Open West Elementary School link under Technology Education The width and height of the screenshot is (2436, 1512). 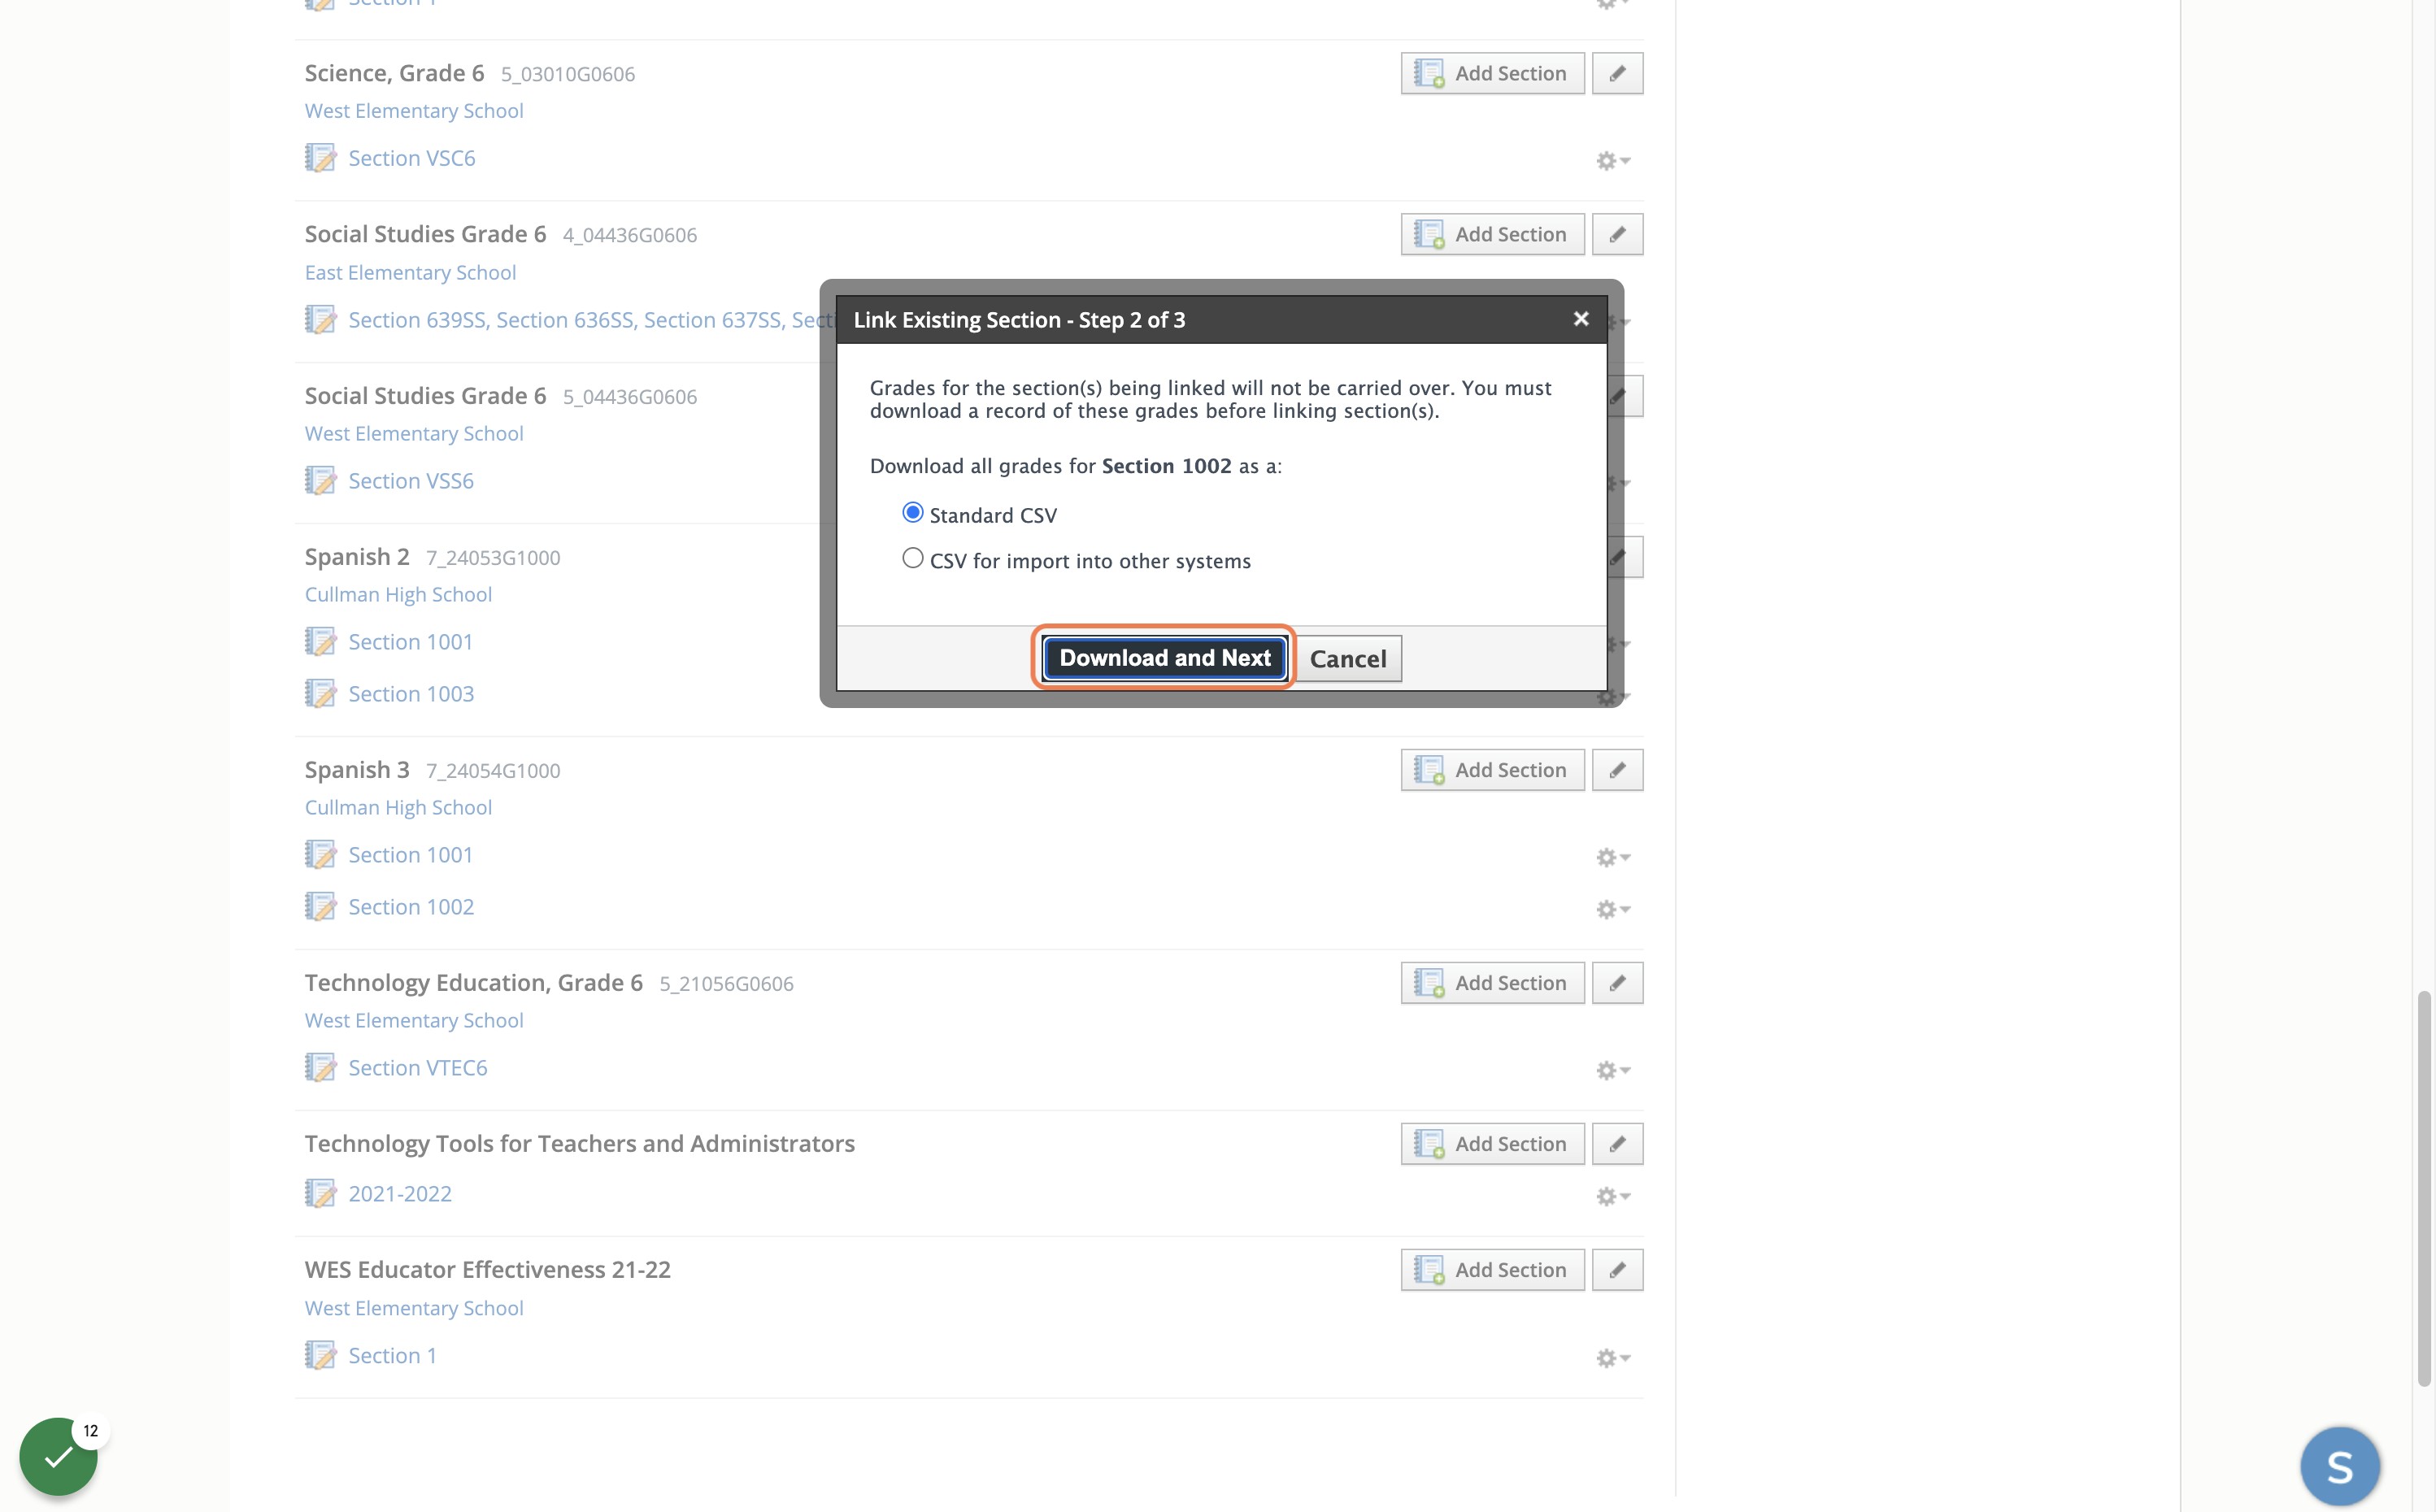pos(414,1020)
